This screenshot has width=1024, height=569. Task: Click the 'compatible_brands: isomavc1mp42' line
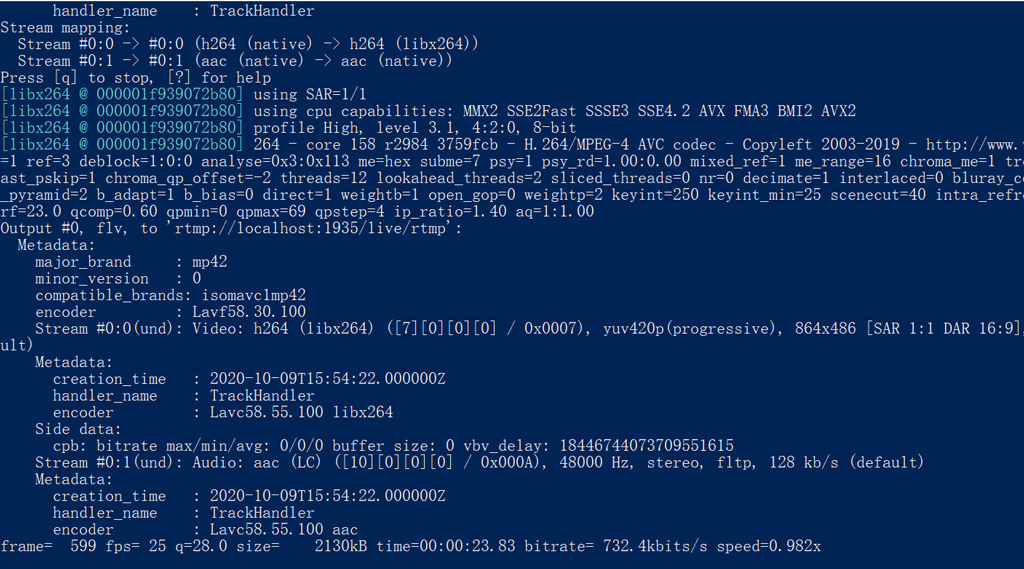click(x=170, y=295)
